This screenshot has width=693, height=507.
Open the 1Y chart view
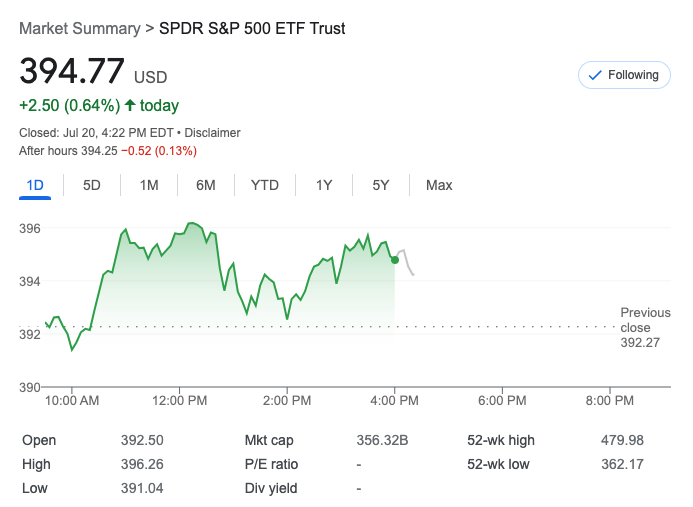tap(324, 185)
